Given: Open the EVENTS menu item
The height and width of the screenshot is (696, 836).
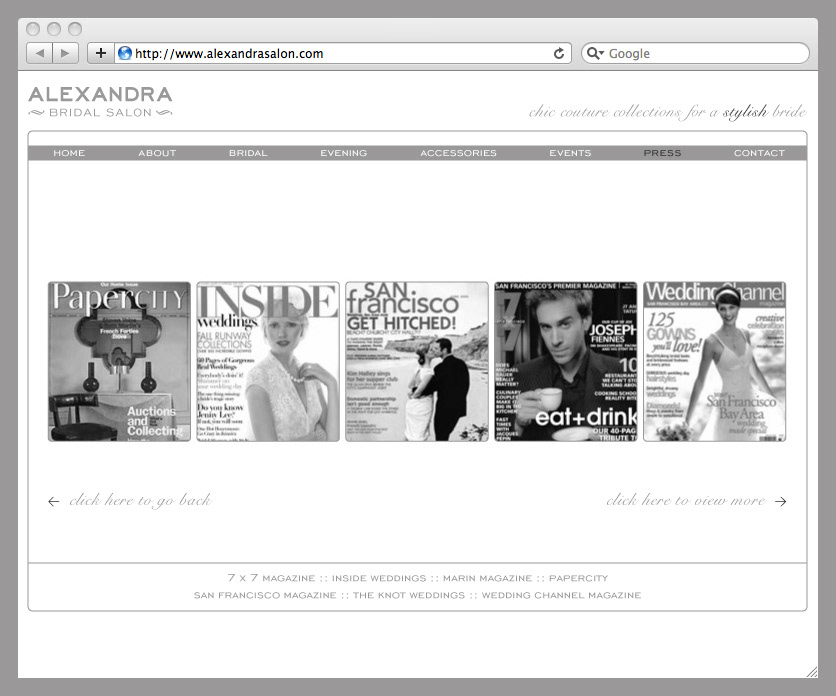Looking at the screenshot, I should [x=570, y=153].
